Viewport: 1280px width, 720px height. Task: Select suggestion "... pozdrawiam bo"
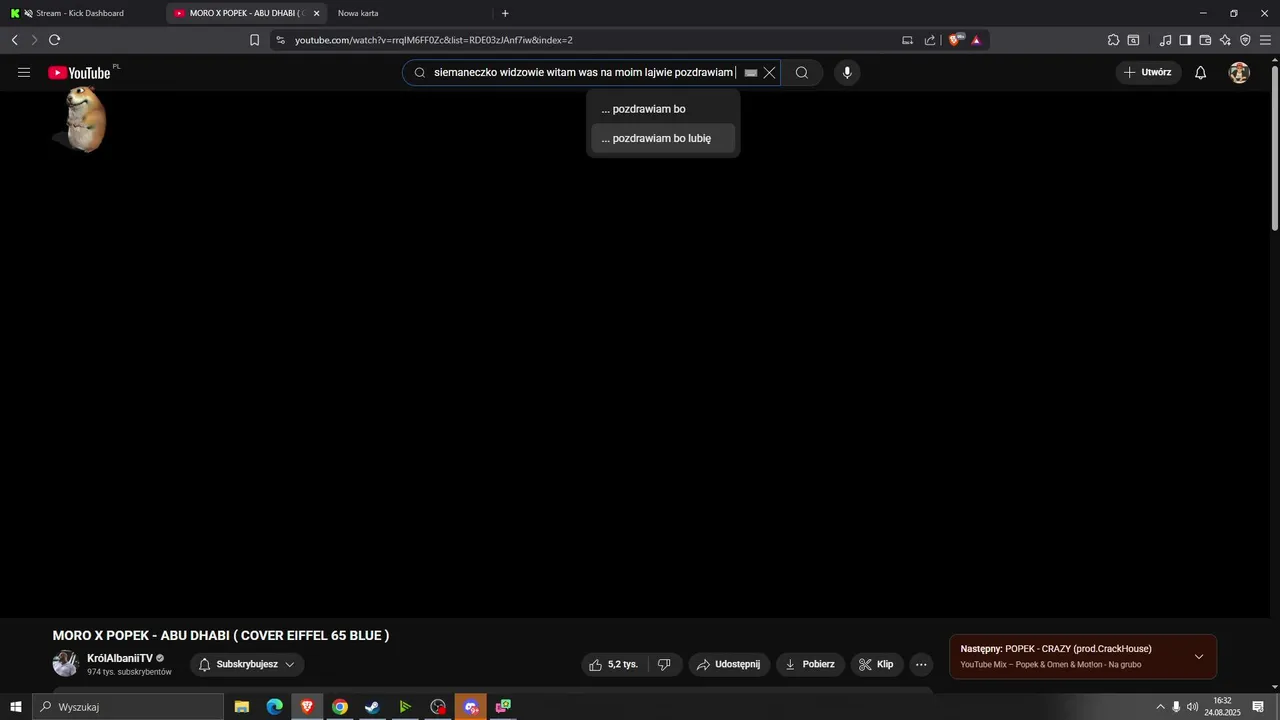[662, 109]
